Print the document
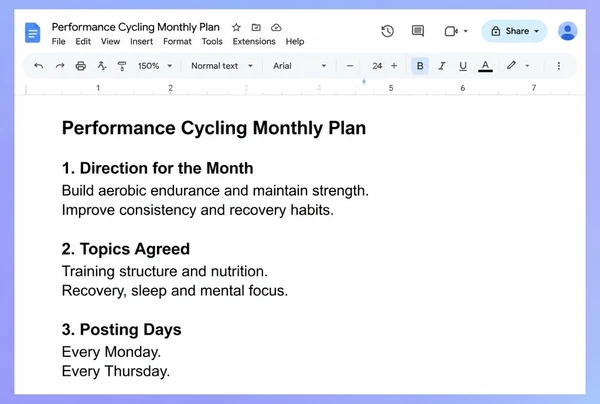The image size is (600, 404). pos(80,66)
